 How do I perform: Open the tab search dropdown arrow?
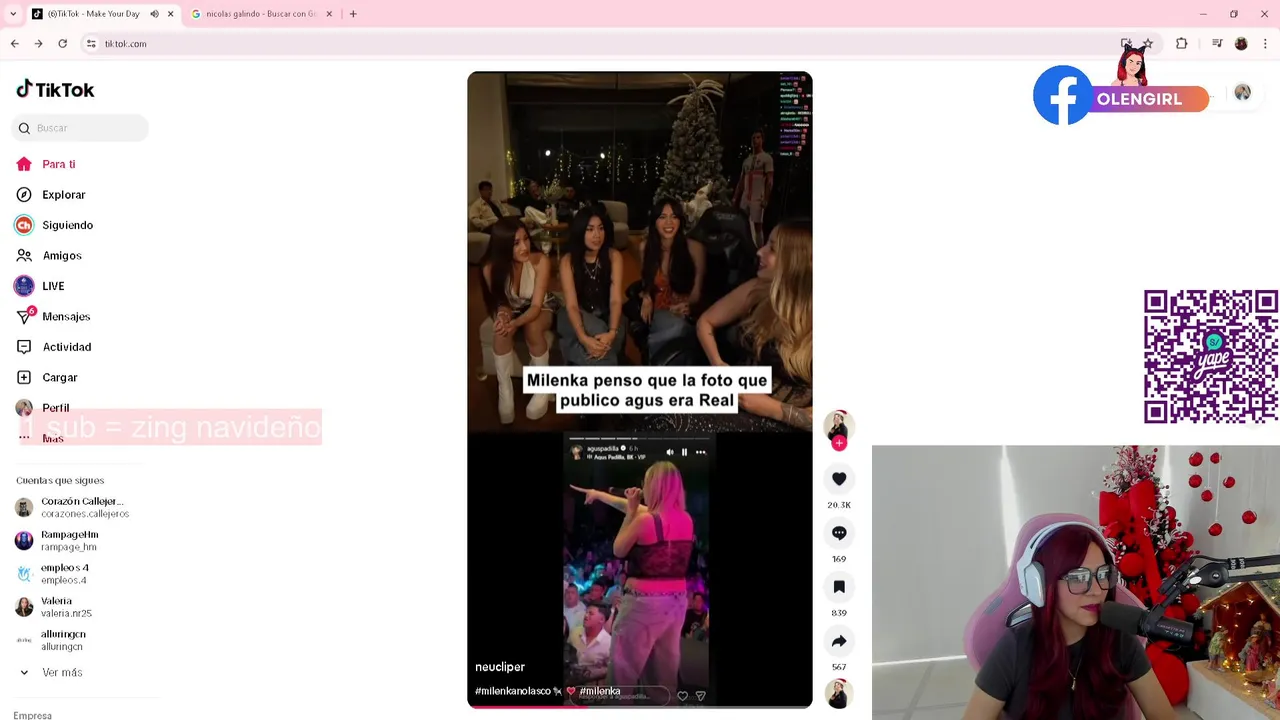pos(13,14)
